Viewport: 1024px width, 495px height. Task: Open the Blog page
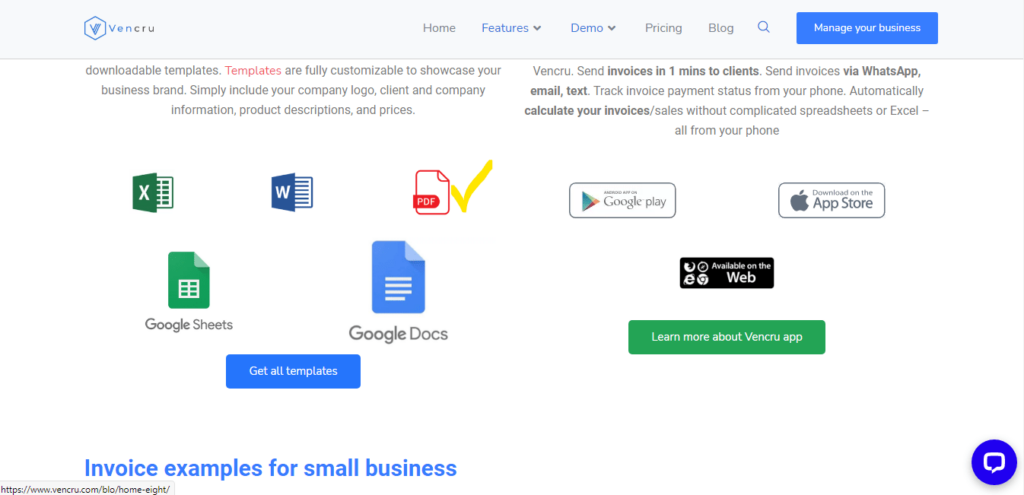[721, 28]
